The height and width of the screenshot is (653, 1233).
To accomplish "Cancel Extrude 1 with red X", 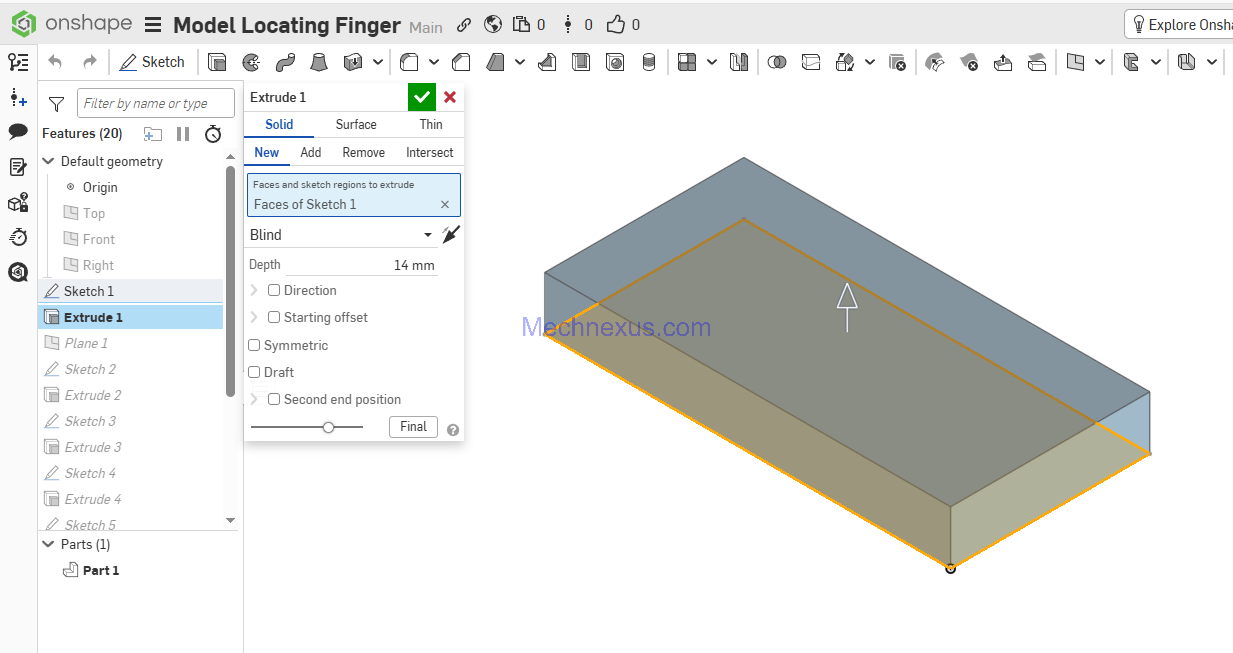I will [450, 97].
